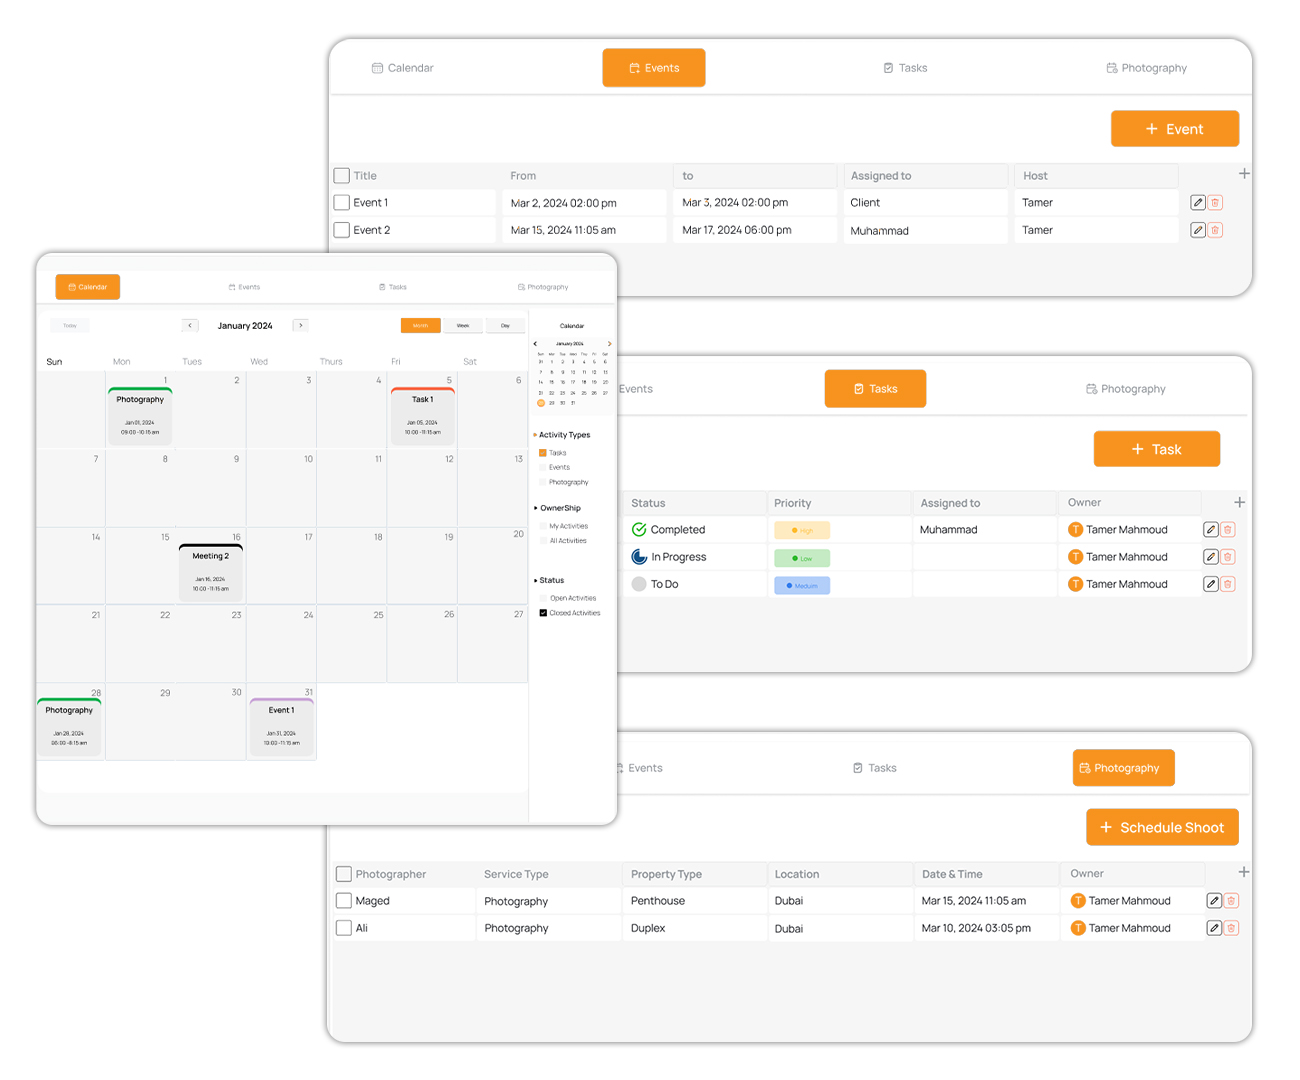Screen dimensions: 1300x1080
Task: Collapse the OwnerShip filter section
Action: tap(536, 508)
